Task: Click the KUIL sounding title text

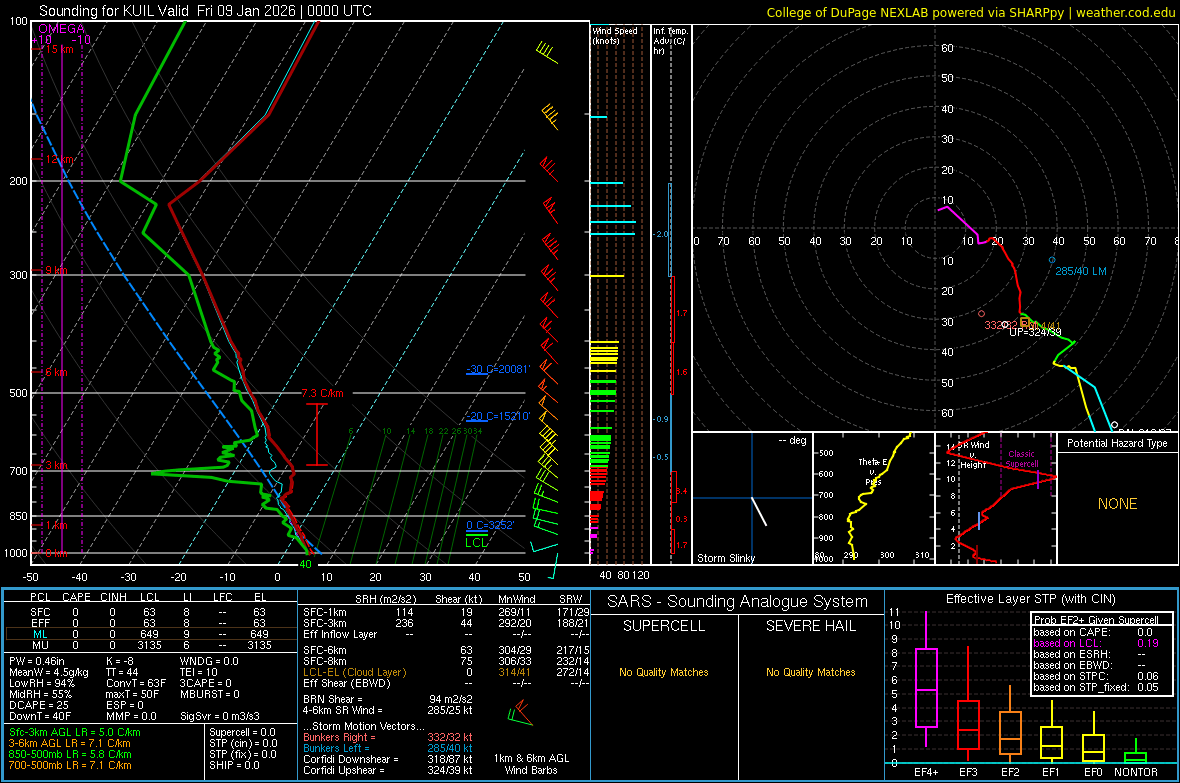Action: pos(205,11)
